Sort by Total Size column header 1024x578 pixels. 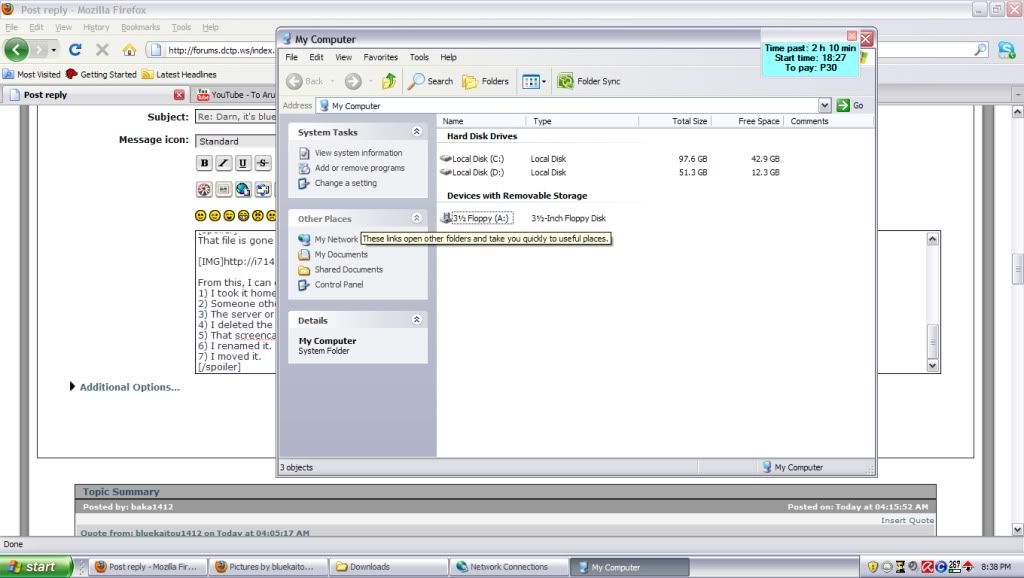click(675, 121)
